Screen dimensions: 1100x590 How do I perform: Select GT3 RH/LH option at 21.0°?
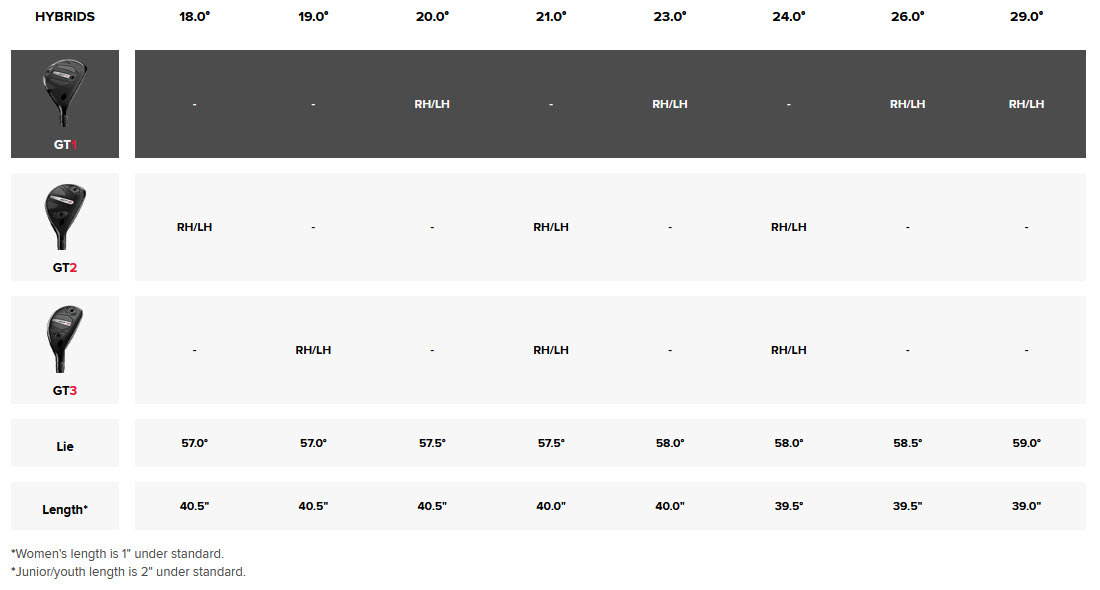click(551, 350)
